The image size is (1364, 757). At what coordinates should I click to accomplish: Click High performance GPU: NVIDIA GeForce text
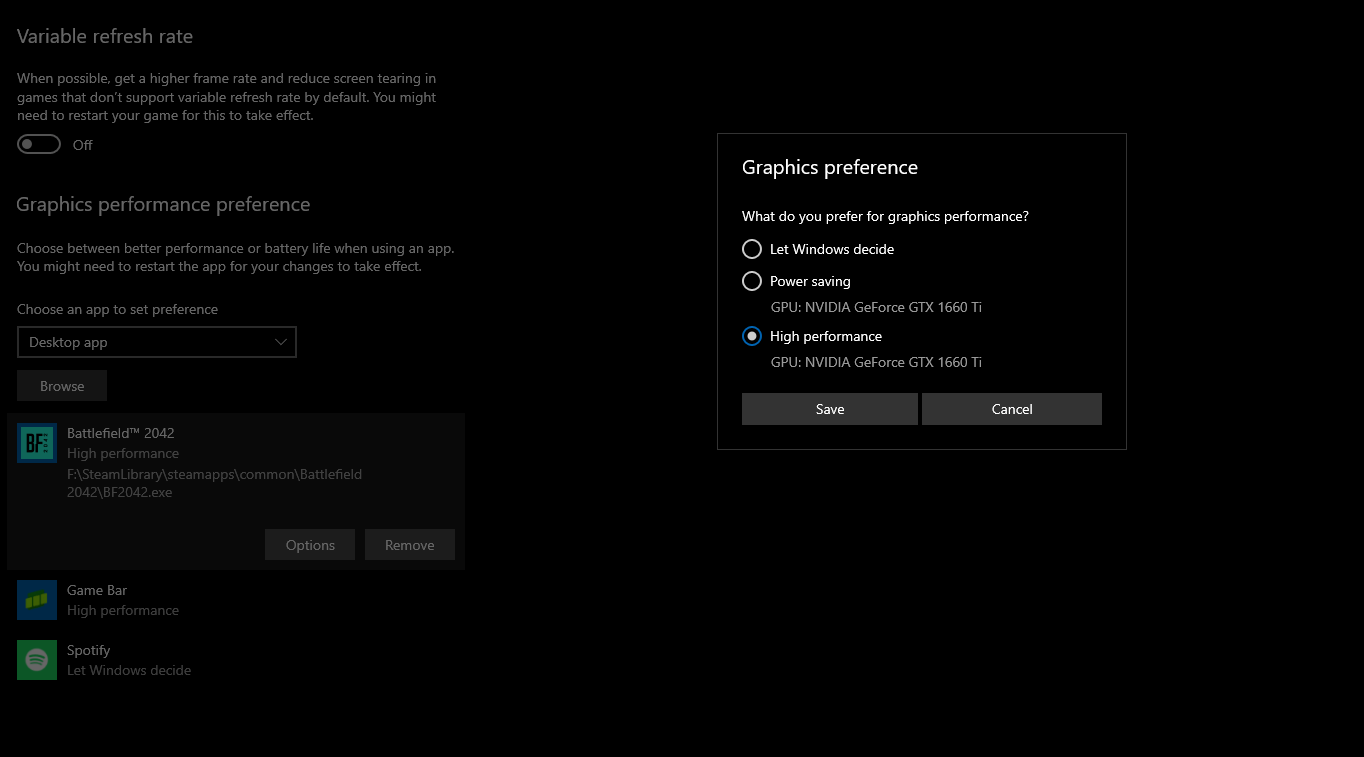click(876, 362)
